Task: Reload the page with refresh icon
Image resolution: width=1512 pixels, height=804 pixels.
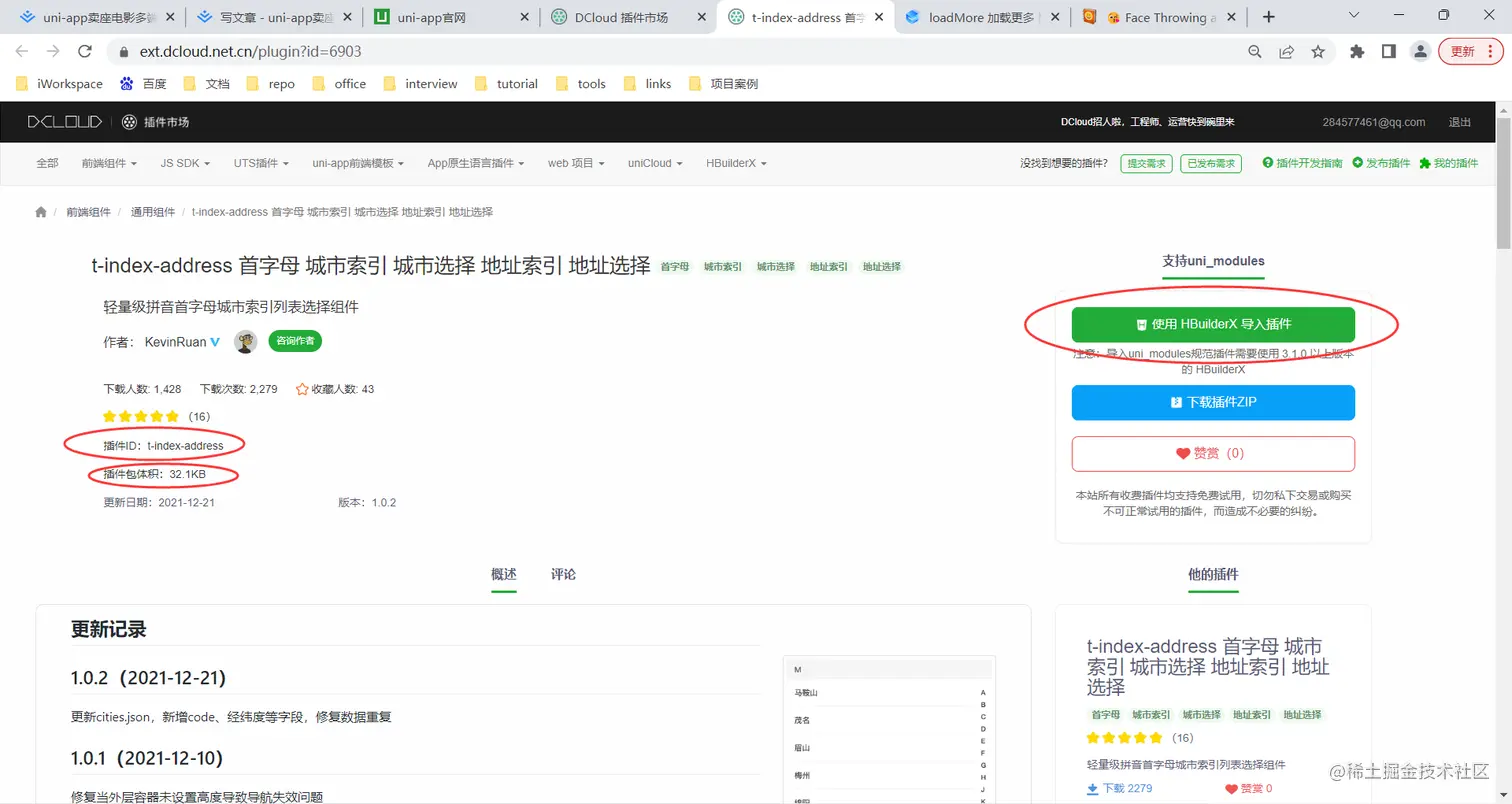Action: (x=86, y=52)
